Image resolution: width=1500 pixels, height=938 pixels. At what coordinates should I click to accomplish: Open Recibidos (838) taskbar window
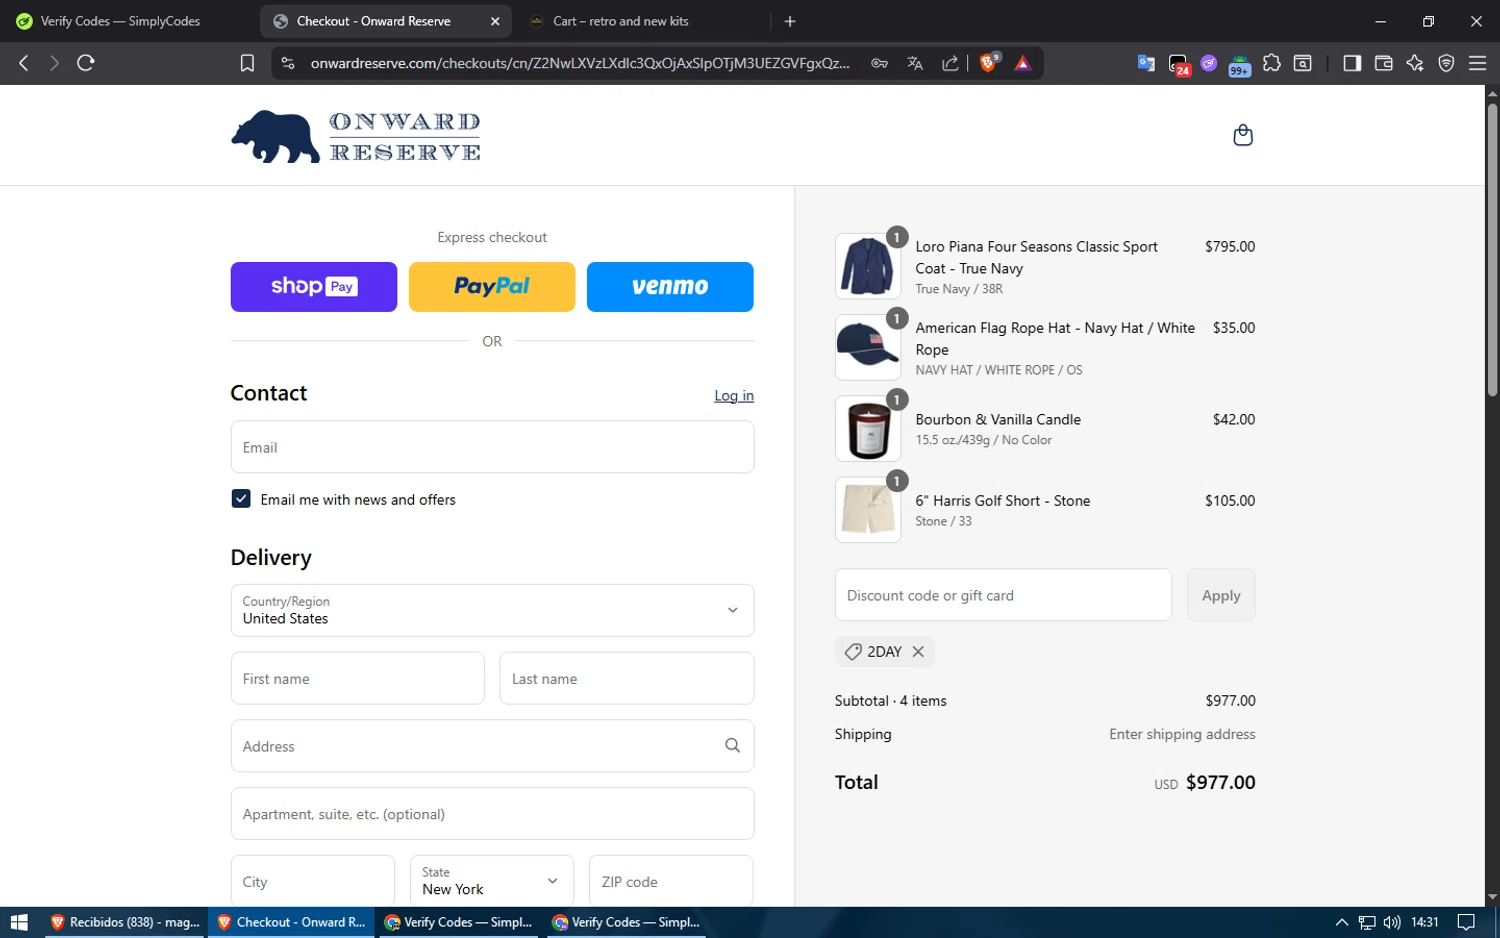tap(124, 922)
